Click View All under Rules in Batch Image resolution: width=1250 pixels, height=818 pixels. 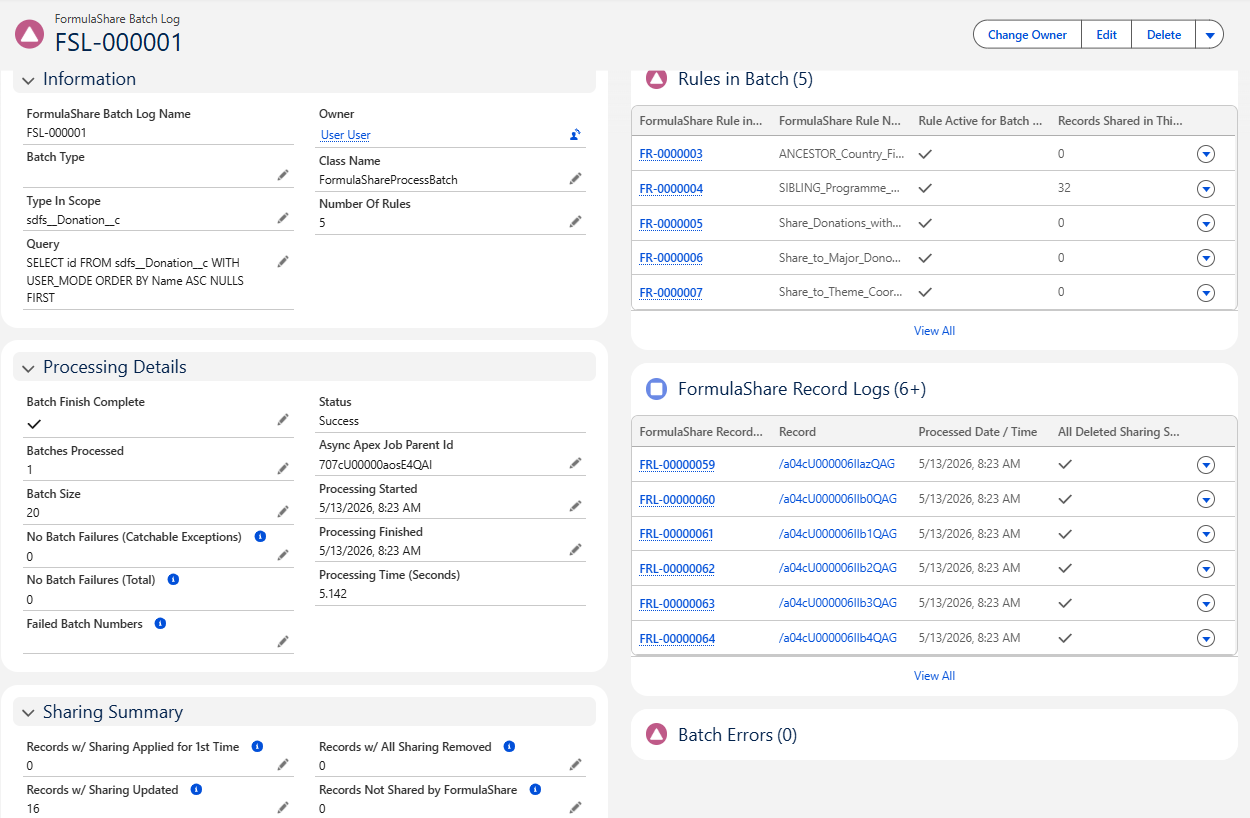click(934, 331)
